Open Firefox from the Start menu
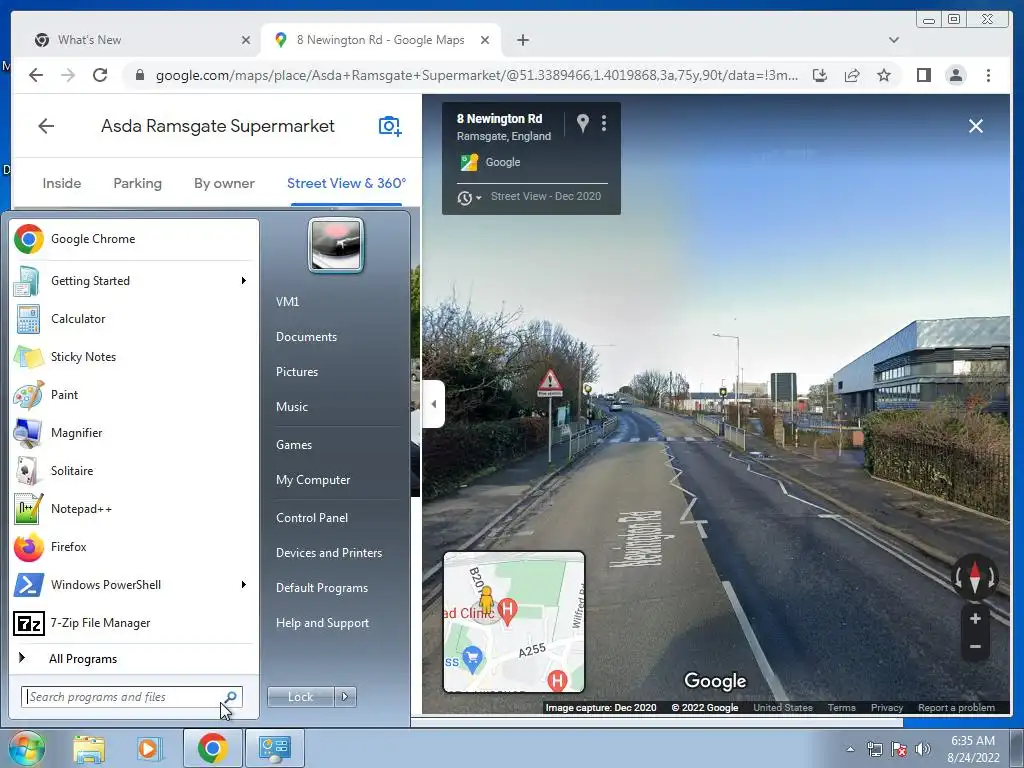 click(x=134, y=547)
